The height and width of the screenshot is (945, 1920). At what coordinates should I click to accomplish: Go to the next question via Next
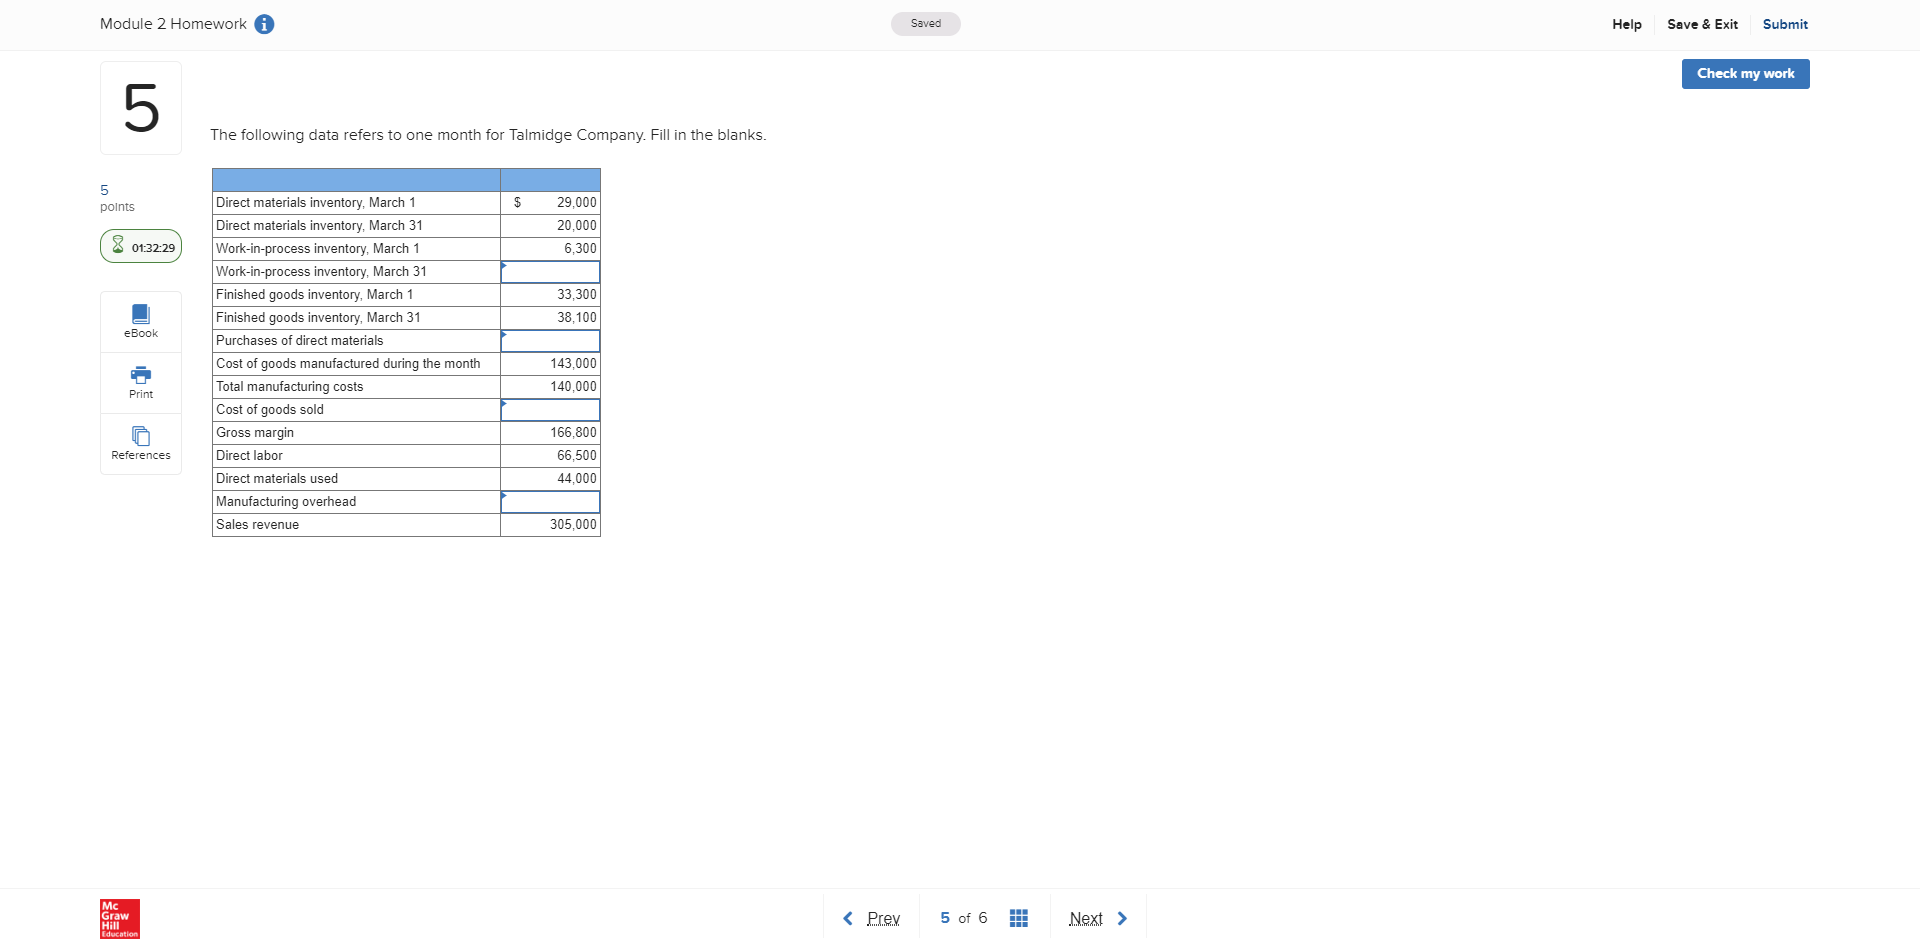tap(1086, 918)
